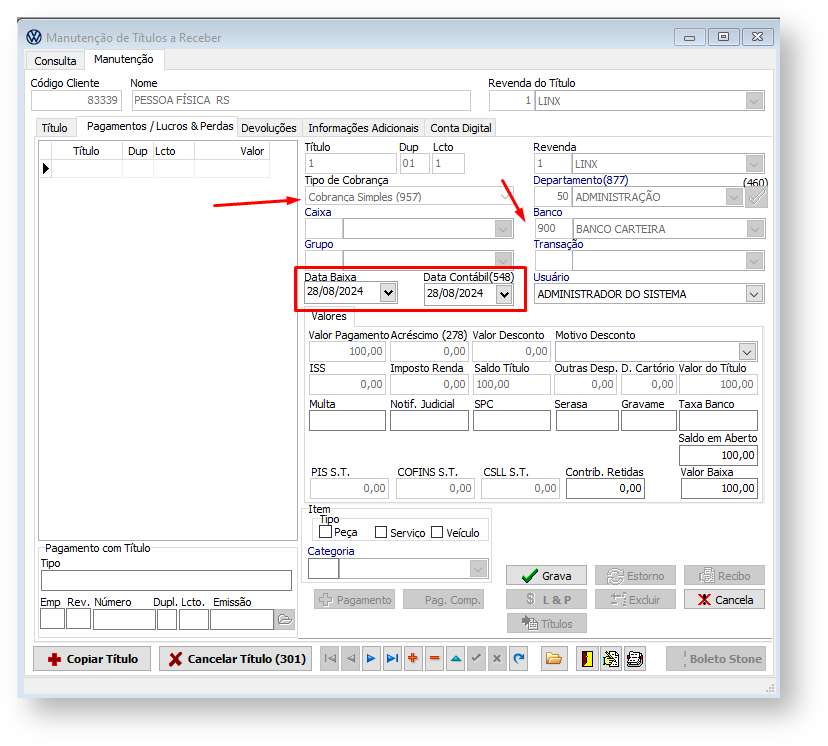Open Departamento ADMINISTRAÇÃO dropdown arrow
Screen dimensions: 828x746
733,197
